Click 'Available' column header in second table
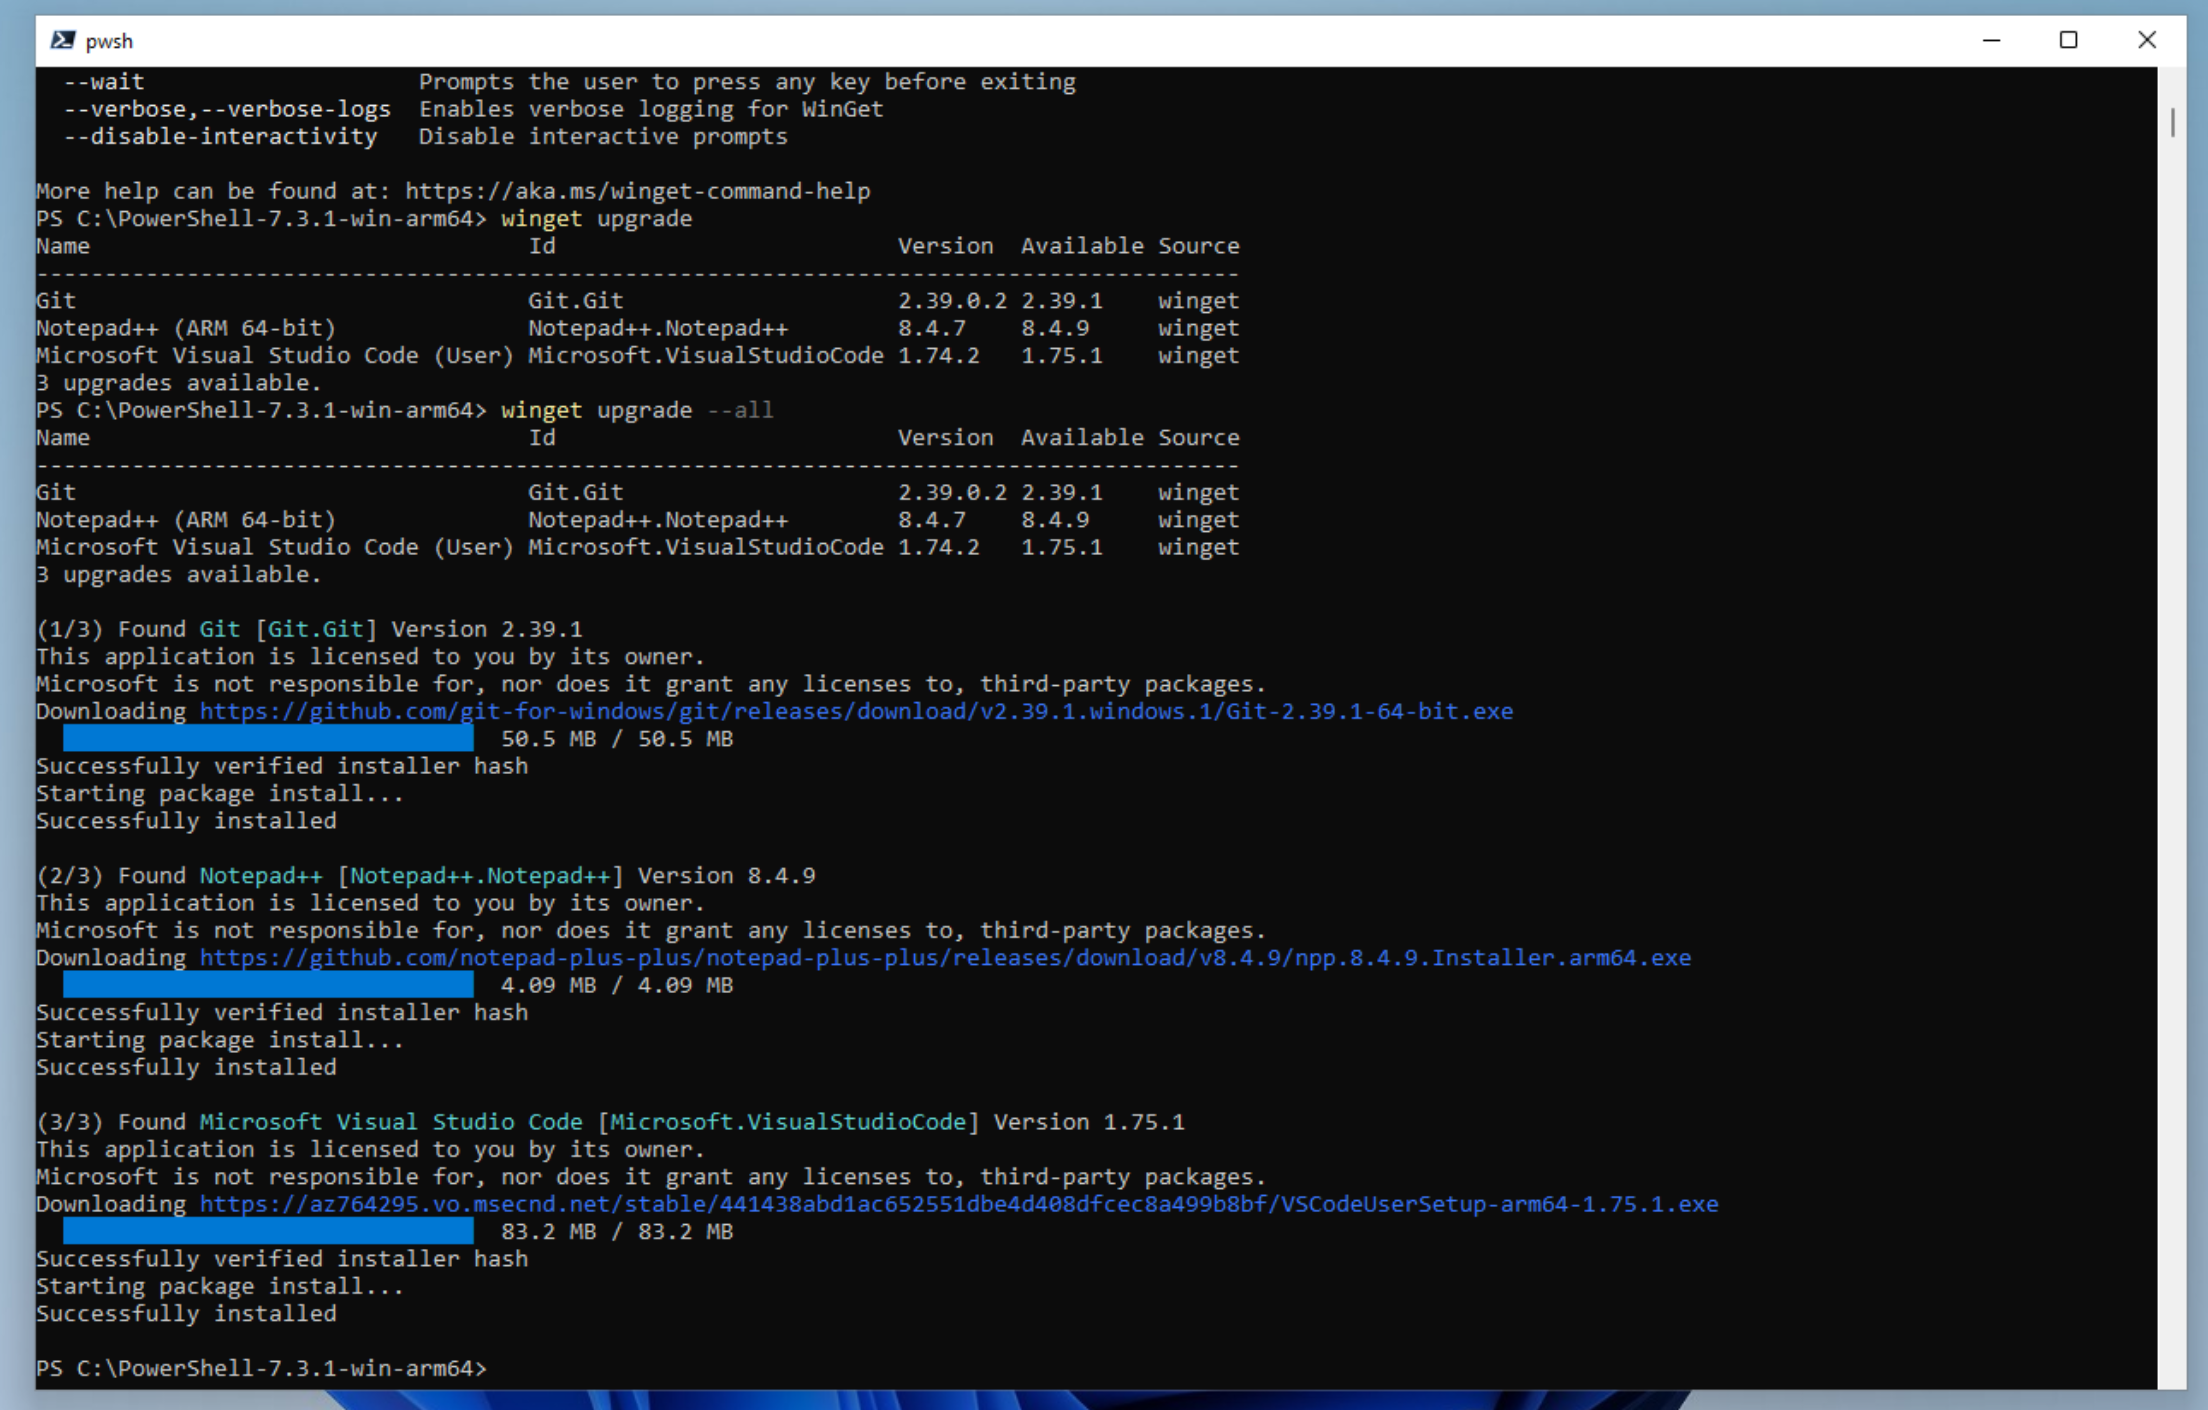Viewport: 2208px width, 1410px height. click(1082, 437)
